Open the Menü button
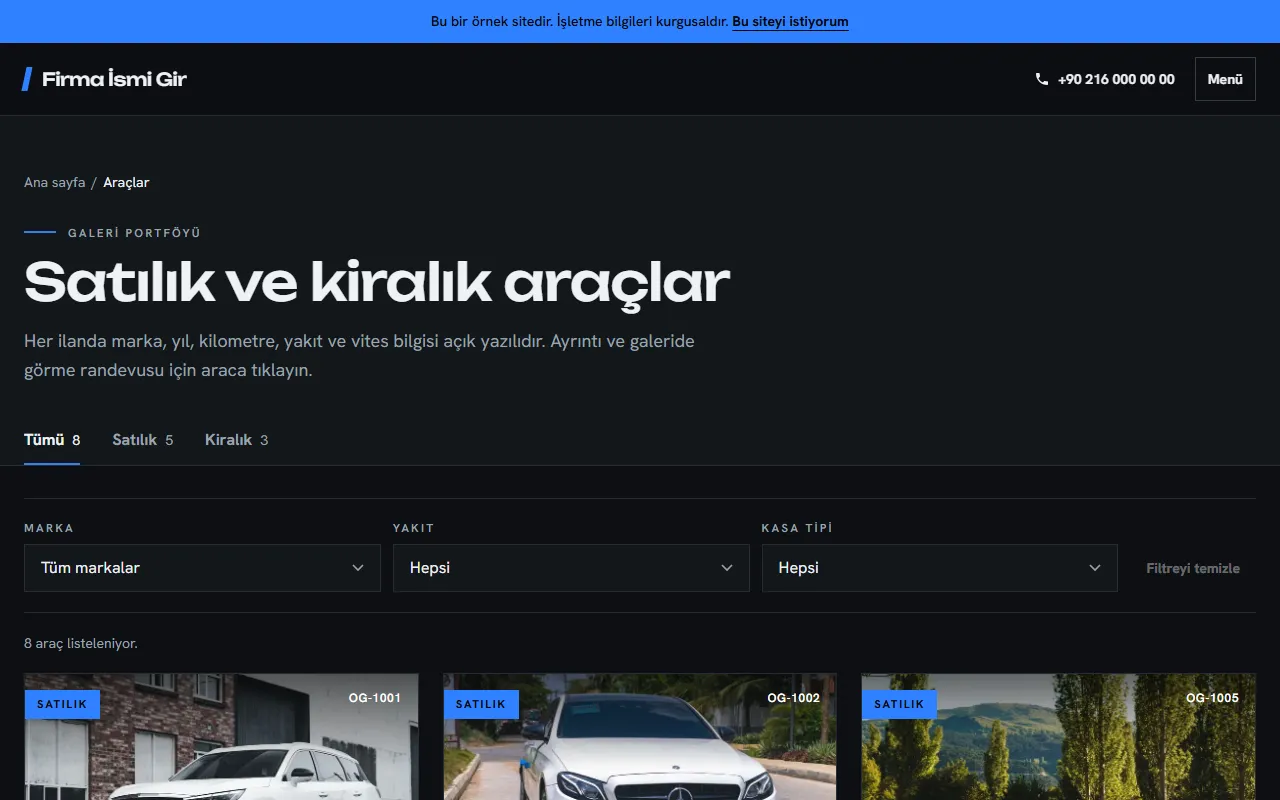Image resolution: width=1280 pixels, height=800 pixels. (x=1225, y=79)
